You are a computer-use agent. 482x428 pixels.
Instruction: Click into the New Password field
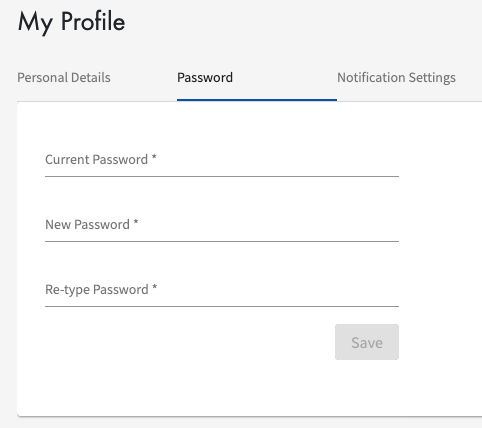(222, 225)
